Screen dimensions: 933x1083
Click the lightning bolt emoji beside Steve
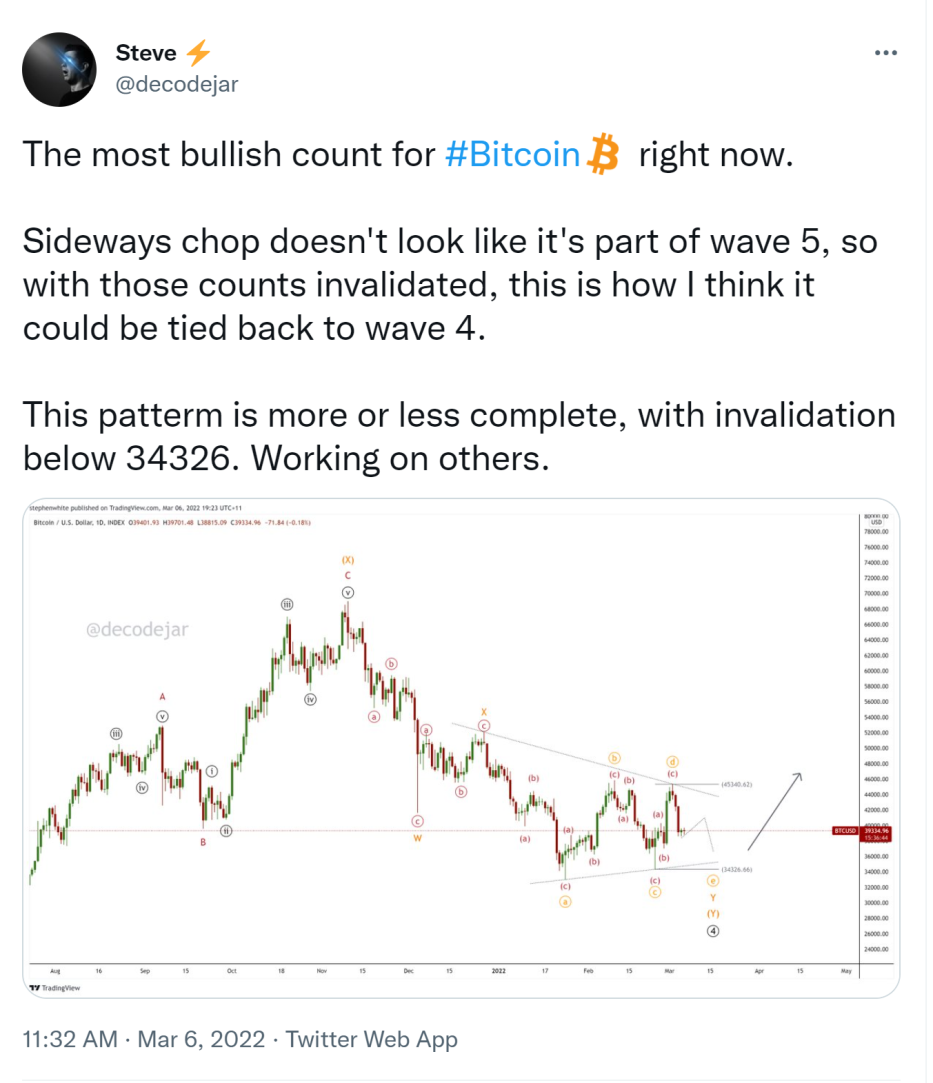(198, 52)
